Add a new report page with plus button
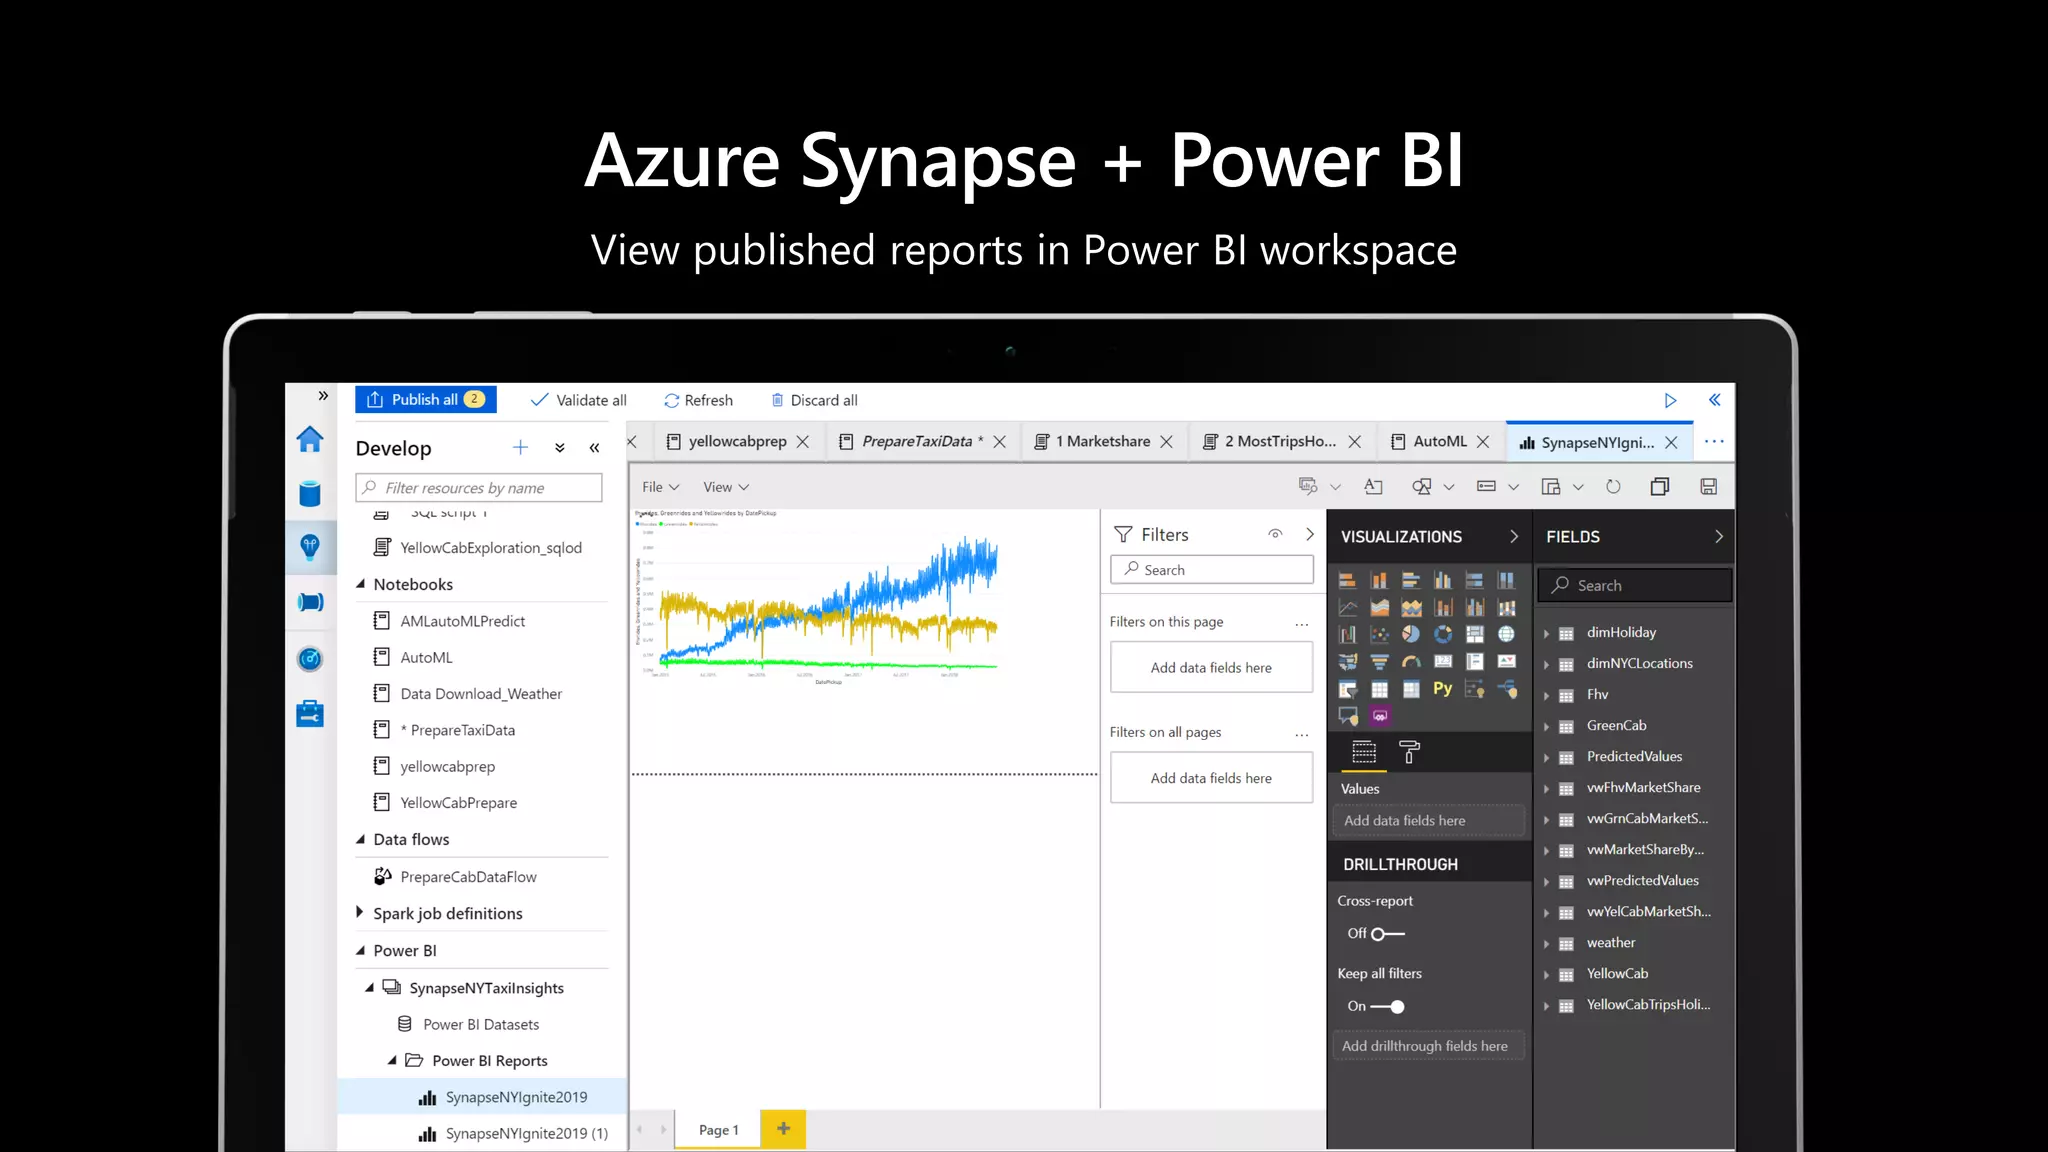Screen dimensions: 2048x1152 pyautogui.click(x=783, y=1129)
